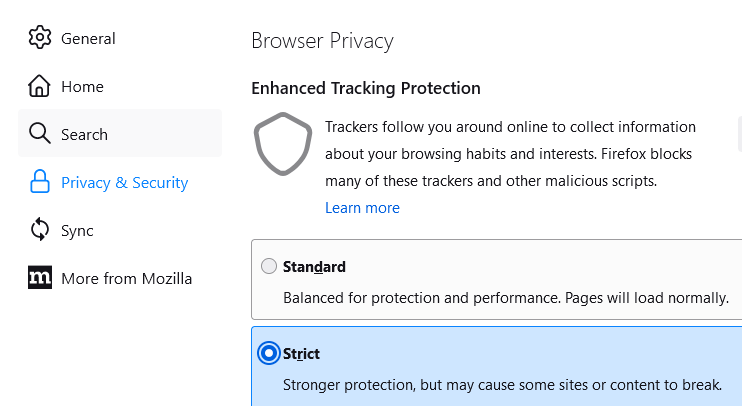Click the General gear icon
742x406 pixels.
pos(40,38)
